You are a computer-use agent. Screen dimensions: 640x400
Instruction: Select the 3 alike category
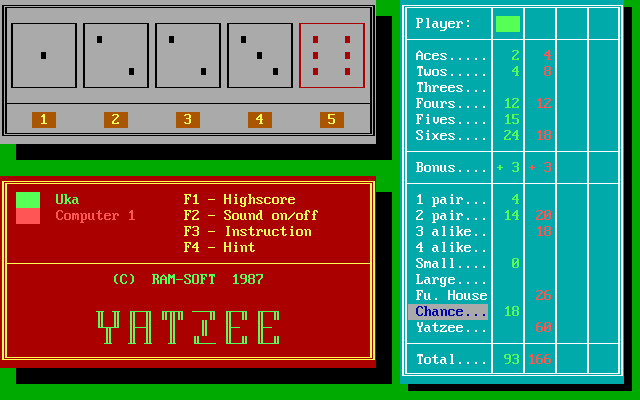point(451,231)
